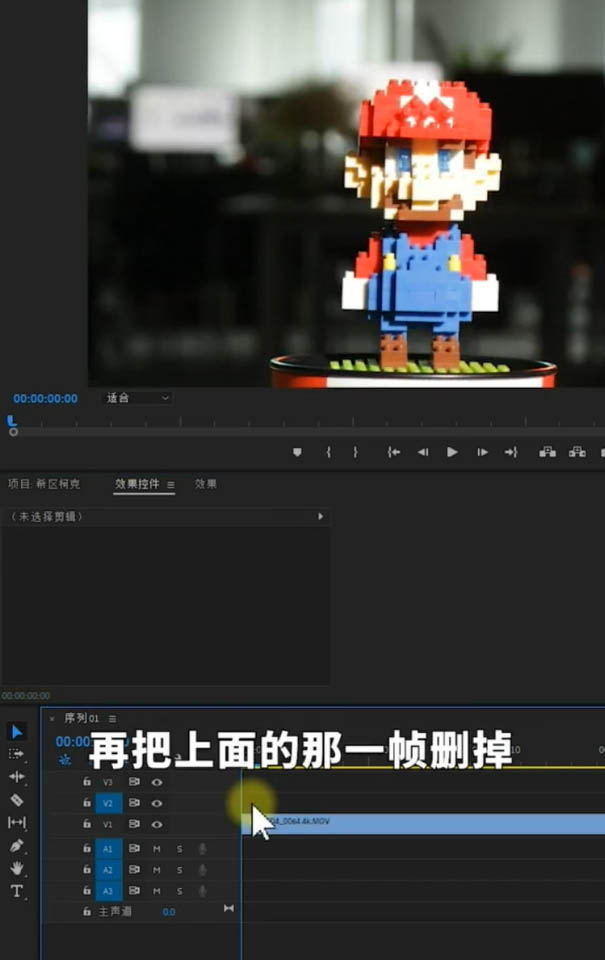This screenshot has height=960, width=605.
Task: Solo audio track A3
Action: point(179,891)
